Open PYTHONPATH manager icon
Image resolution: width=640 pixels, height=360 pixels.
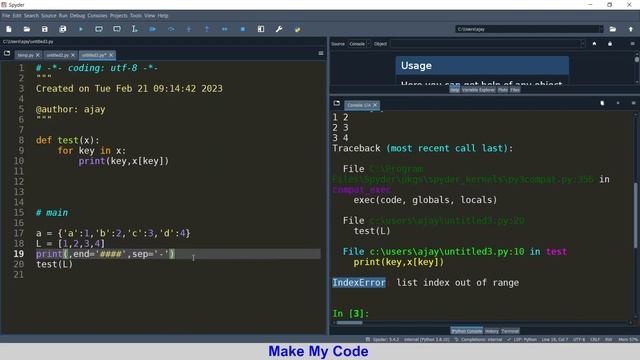pos(297,29)
